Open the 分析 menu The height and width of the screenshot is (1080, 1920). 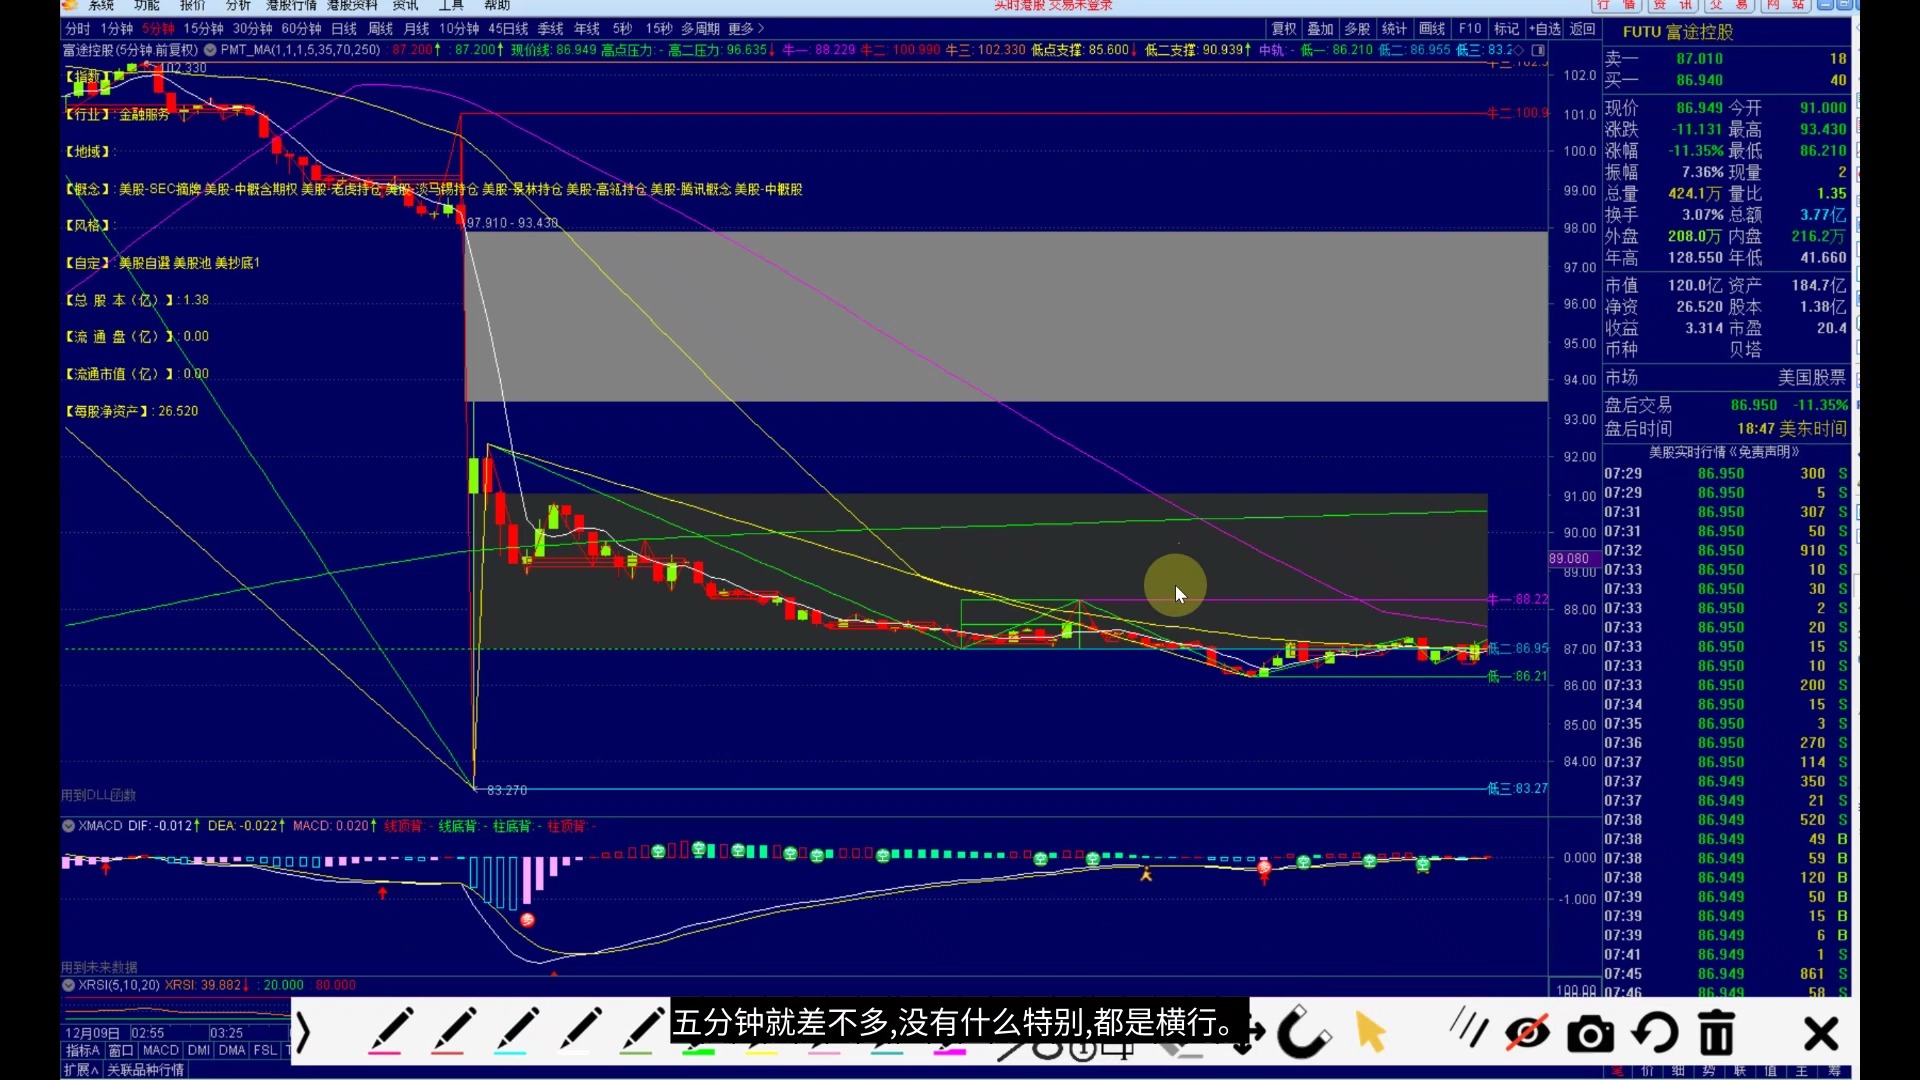(238, 5)
